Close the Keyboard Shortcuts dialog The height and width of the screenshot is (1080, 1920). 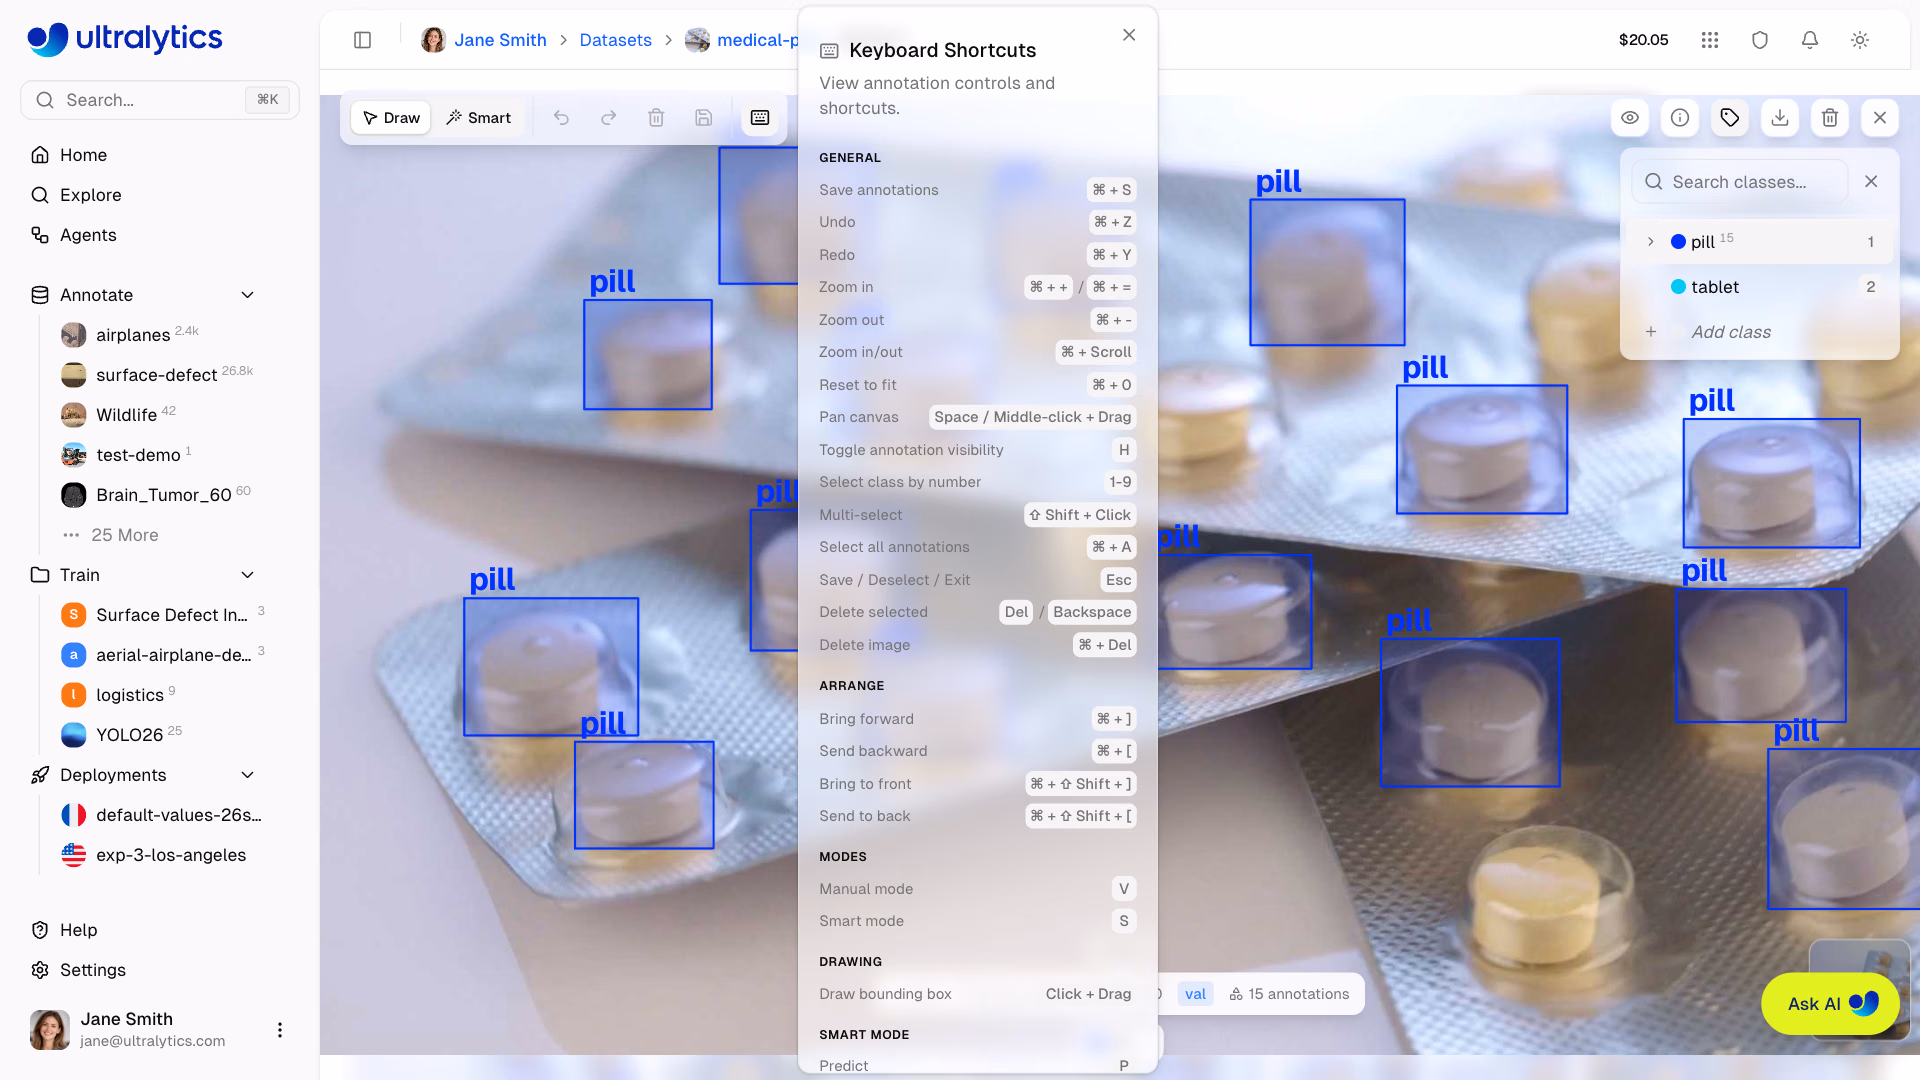(1129, 35)
